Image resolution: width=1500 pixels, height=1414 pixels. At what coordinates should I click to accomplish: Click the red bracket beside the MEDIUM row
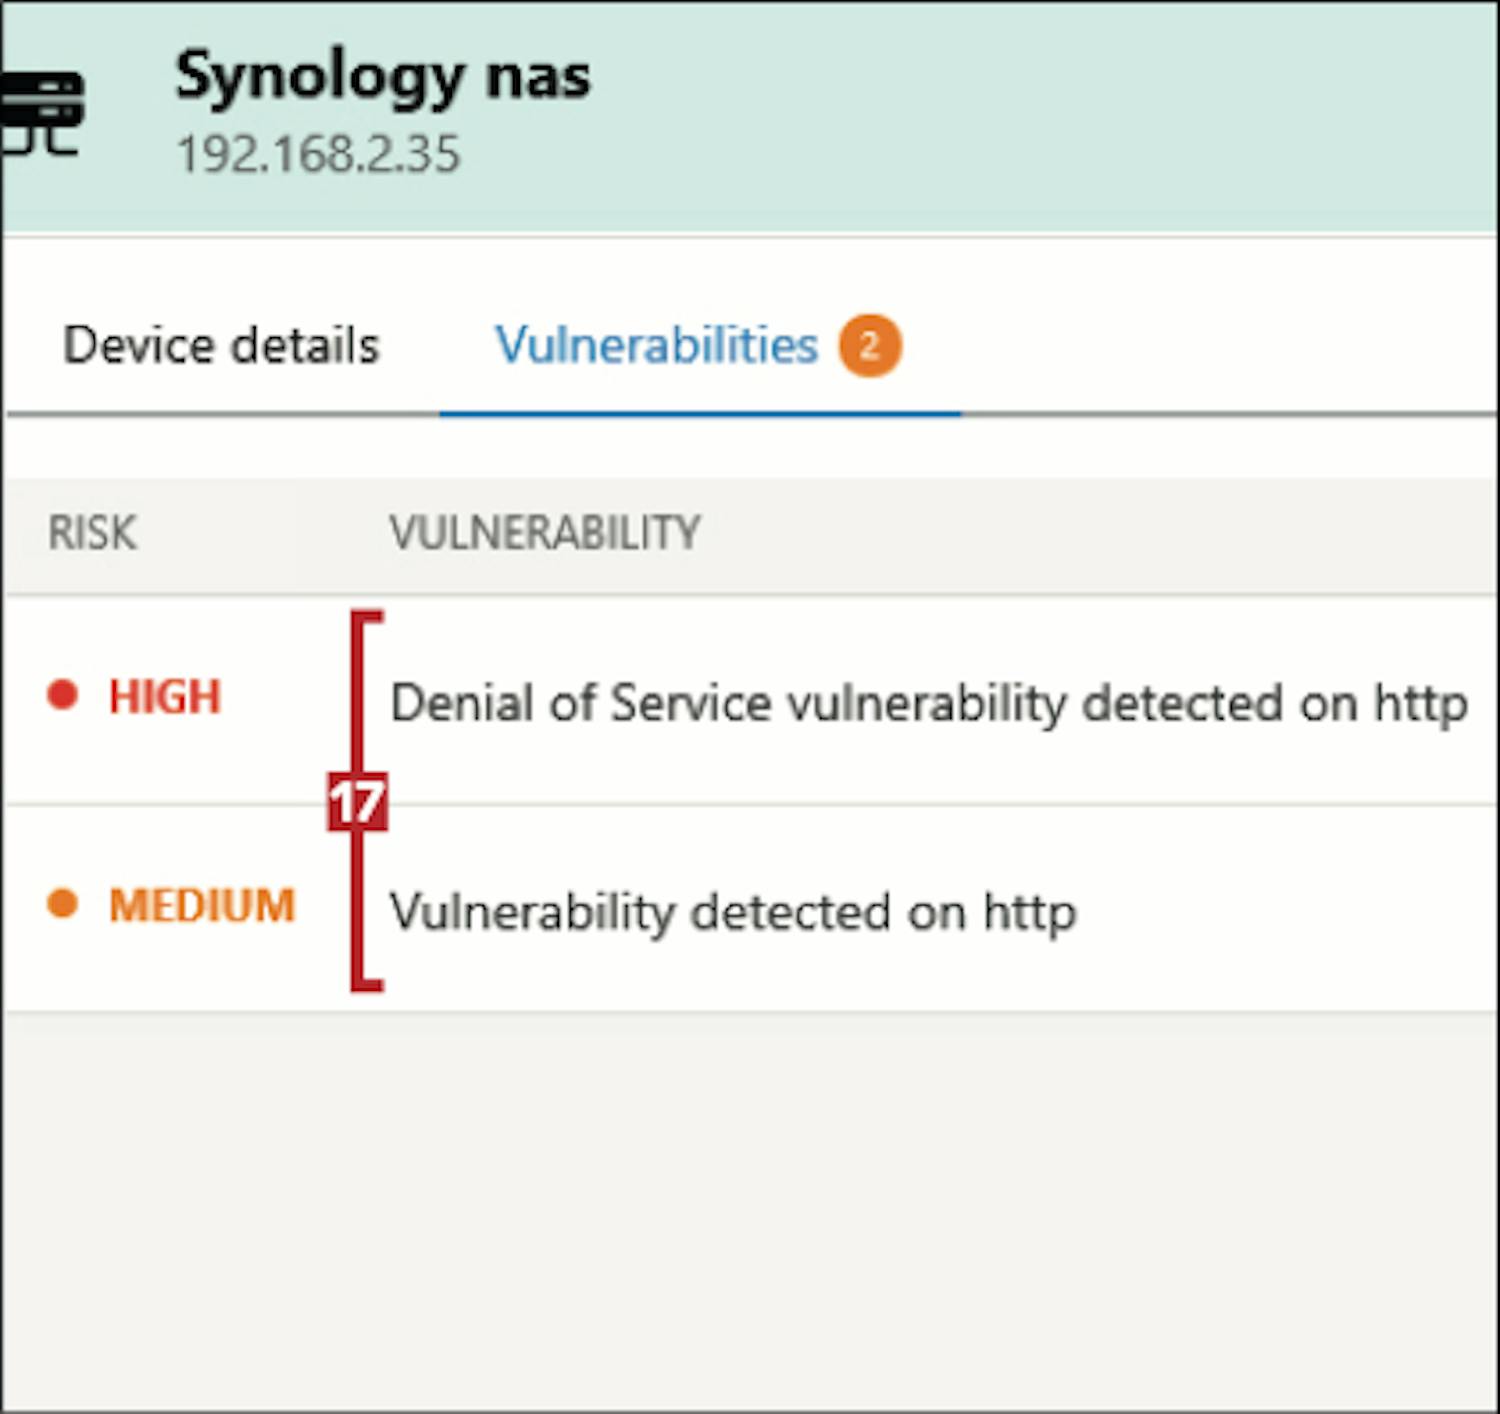[x=358, y=910]
